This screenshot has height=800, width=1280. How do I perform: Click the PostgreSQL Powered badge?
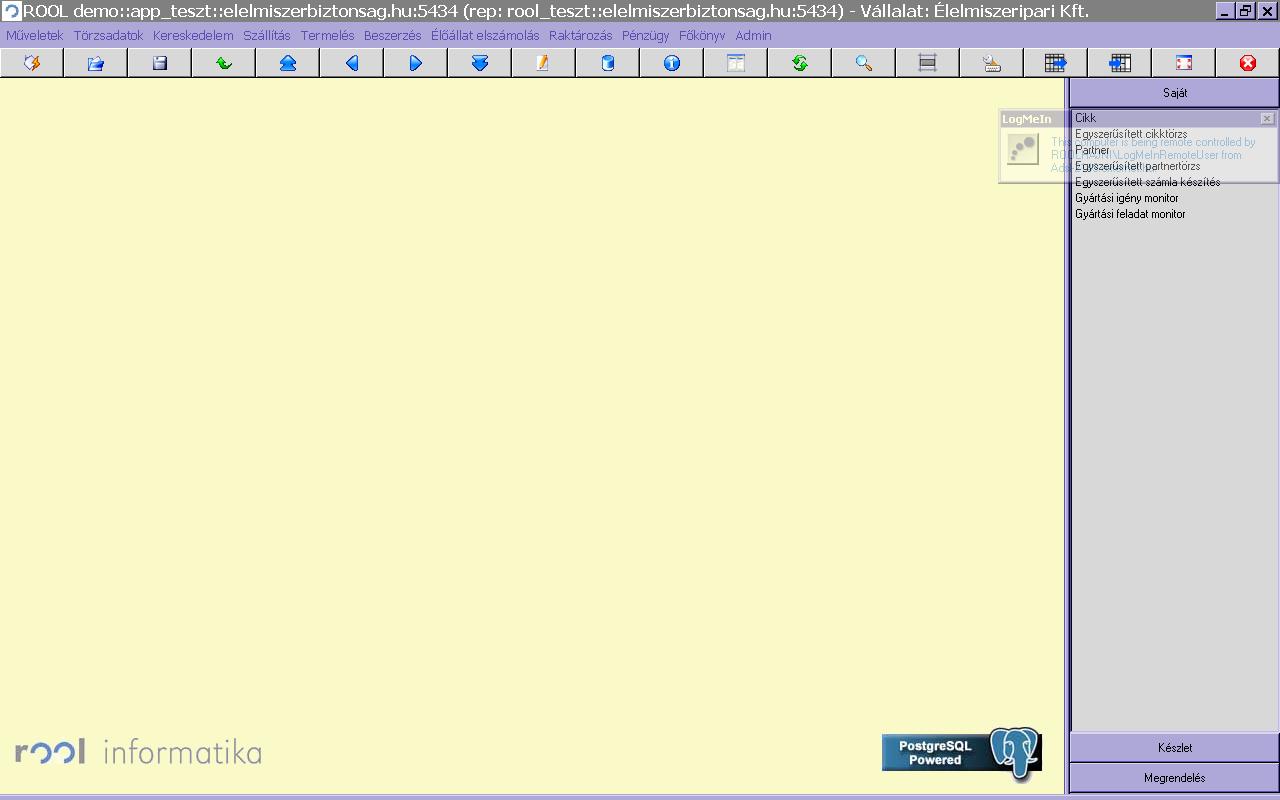[960, 753]
